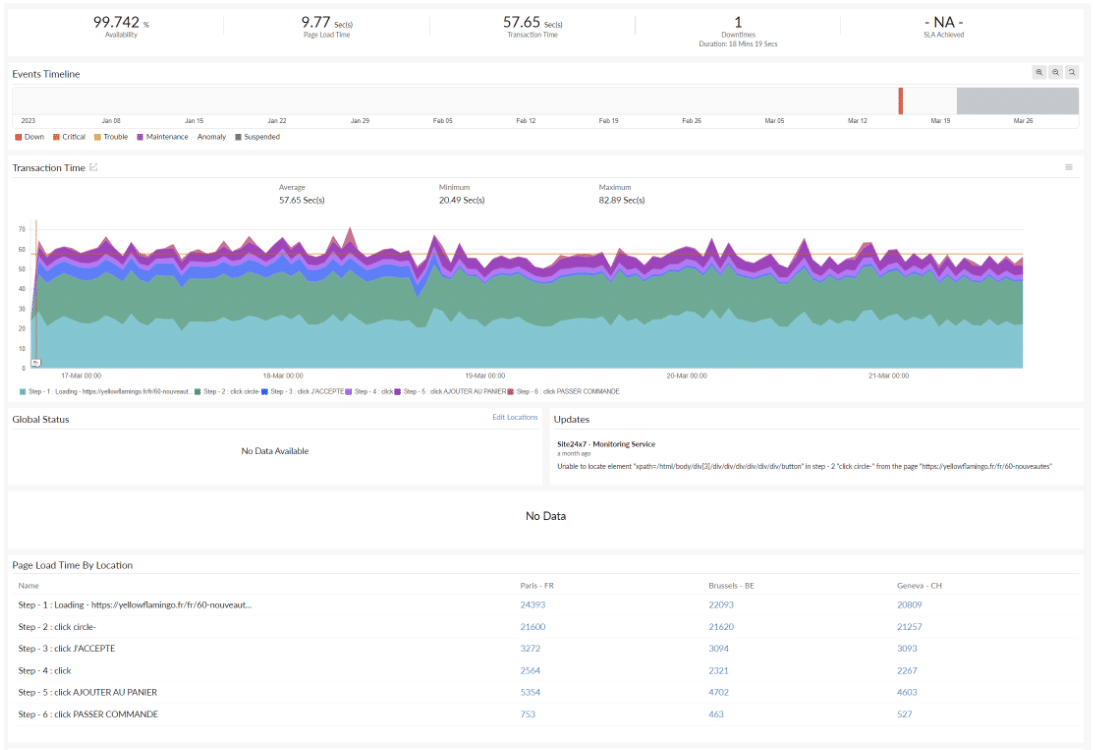This screenshot has height=750, width=1095.
Task: Click the red Down event on timeline
Action: pyautogui.click(x=901, y=101)
